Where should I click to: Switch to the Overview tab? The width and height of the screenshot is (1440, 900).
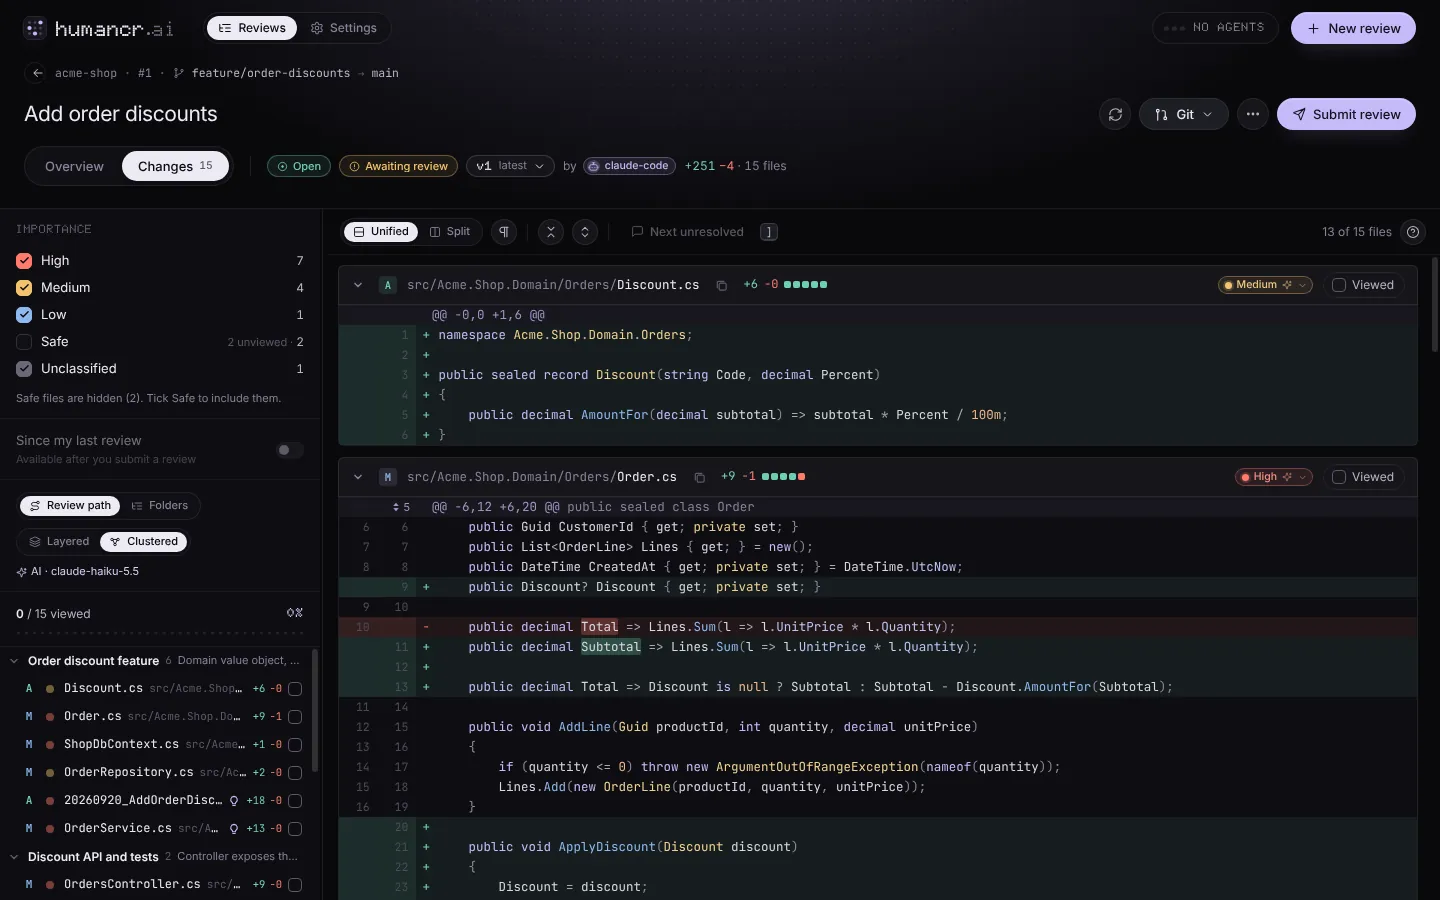[74, 166]
